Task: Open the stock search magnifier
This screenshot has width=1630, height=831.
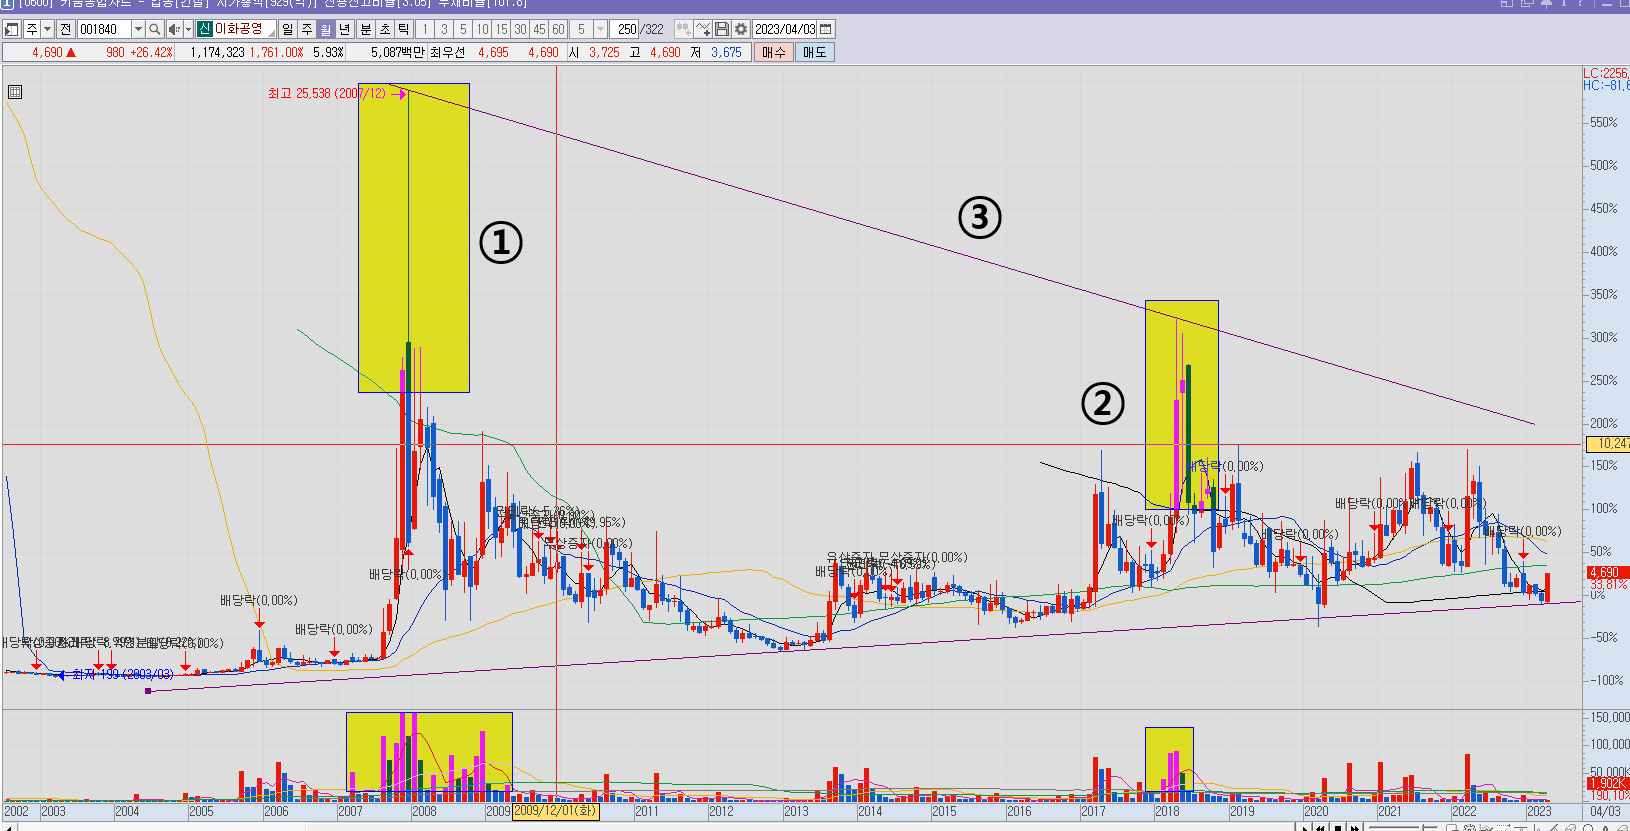Action: (x=155, y=29)
